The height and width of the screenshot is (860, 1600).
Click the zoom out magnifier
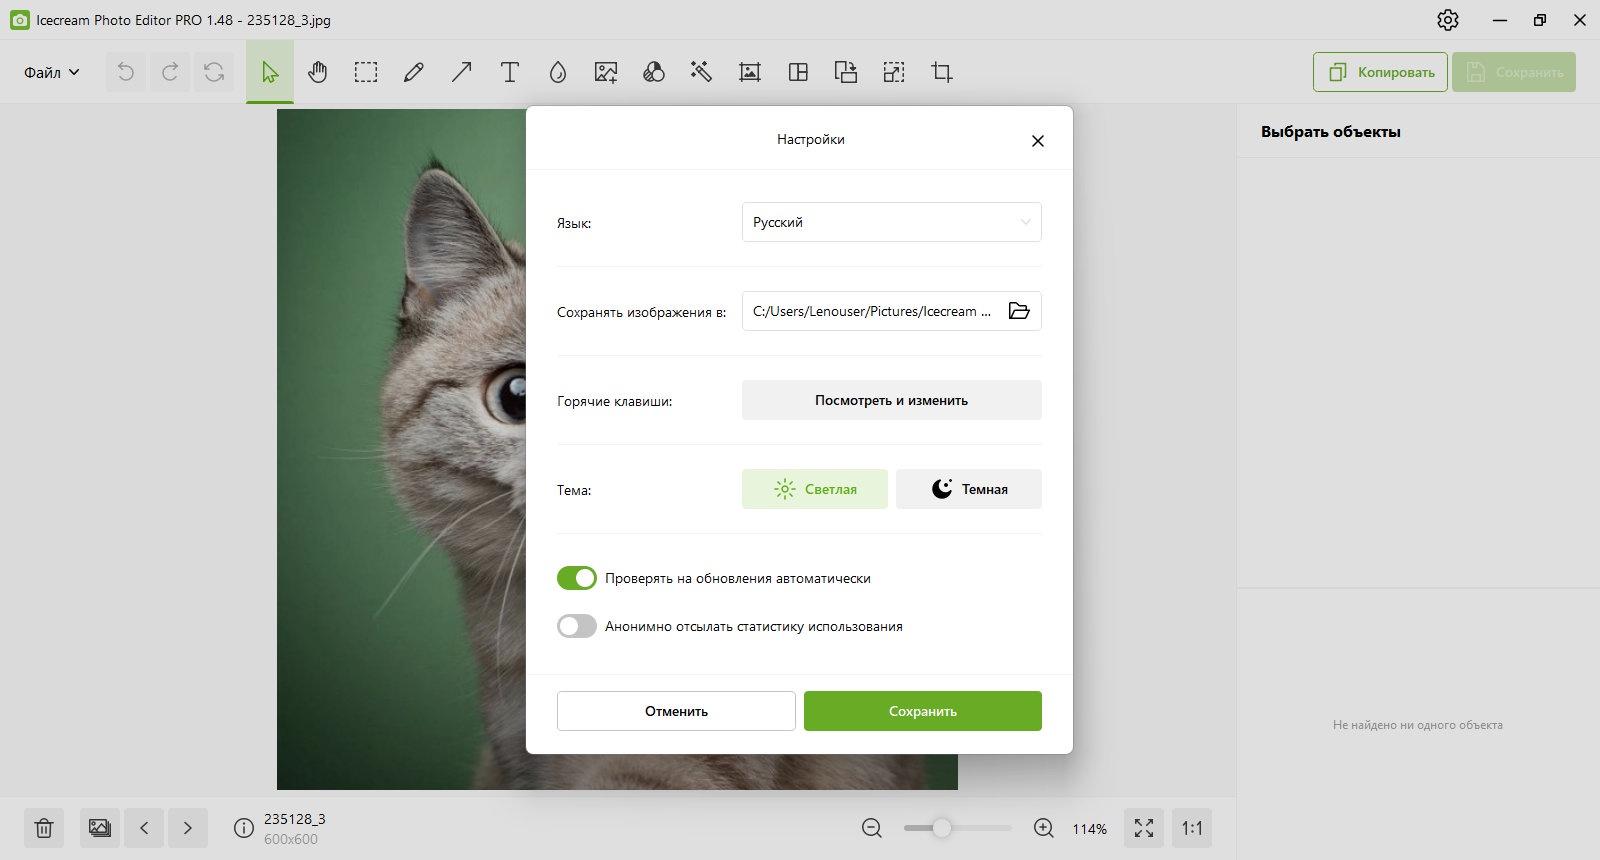pyautogui.click(x=872, y=828)
